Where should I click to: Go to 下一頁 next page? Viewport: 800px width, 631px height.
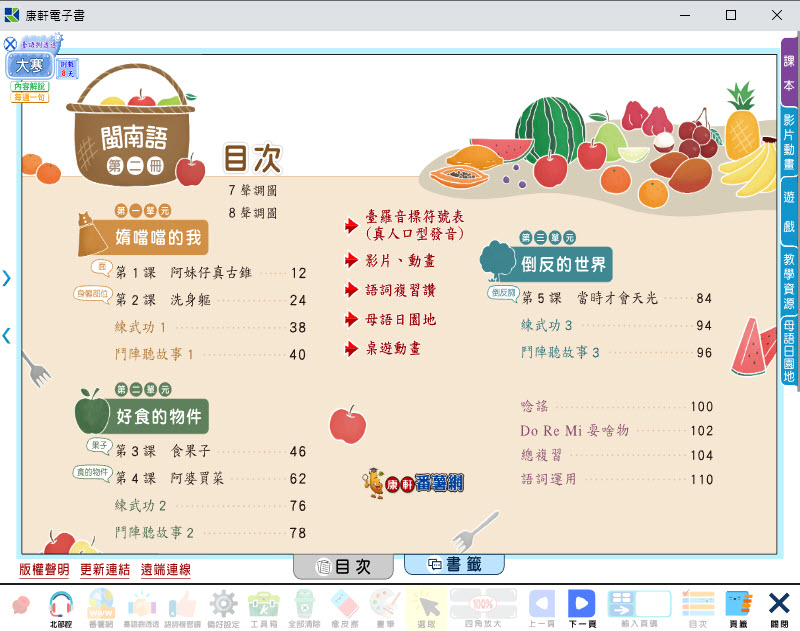point(582,609)
